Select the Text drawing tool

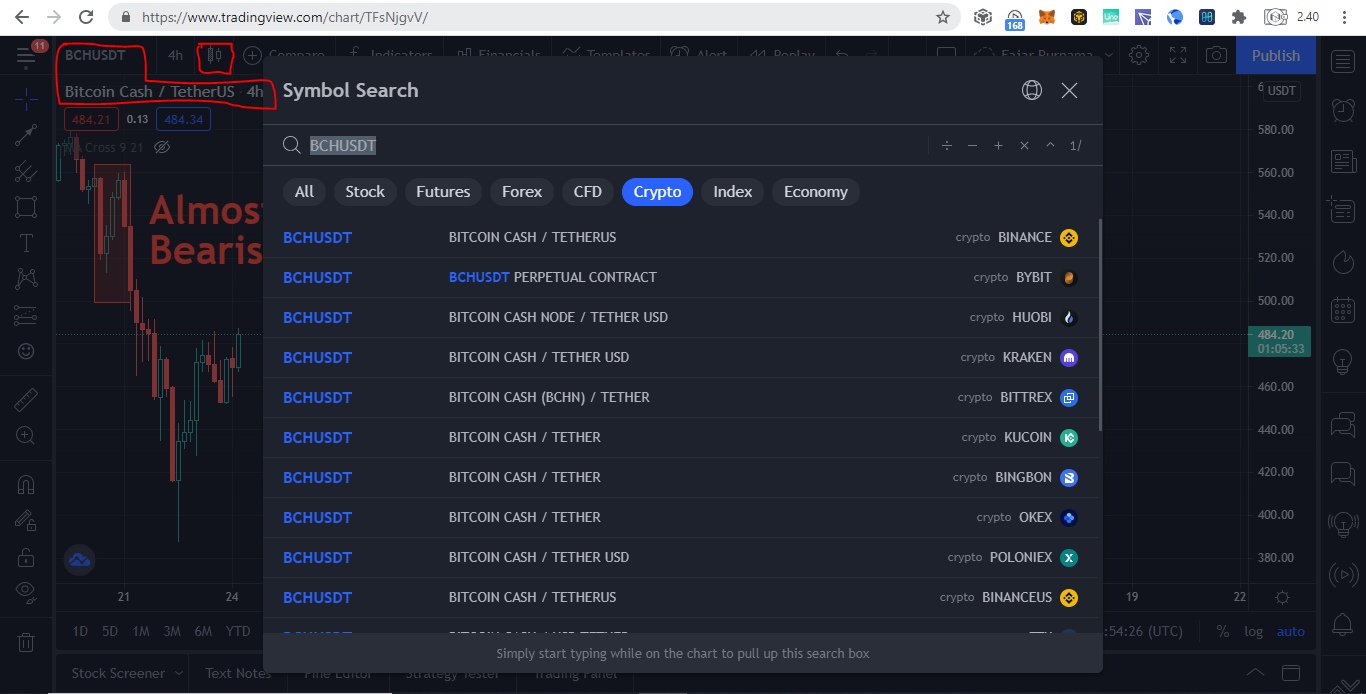point(26,243)
